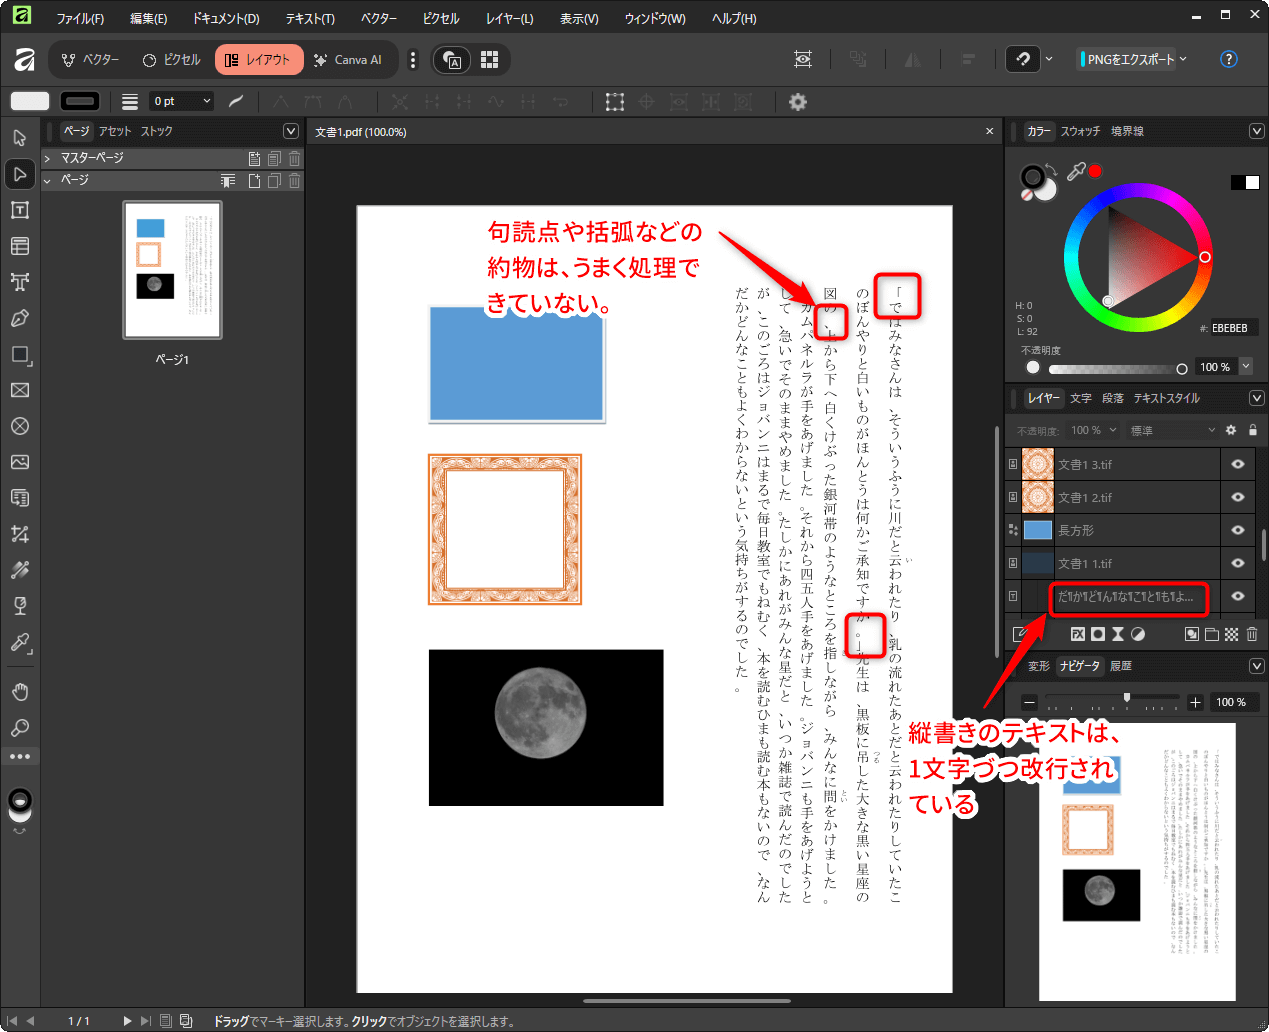Hide the 文書1 1.tif layer

point(1238,563)
